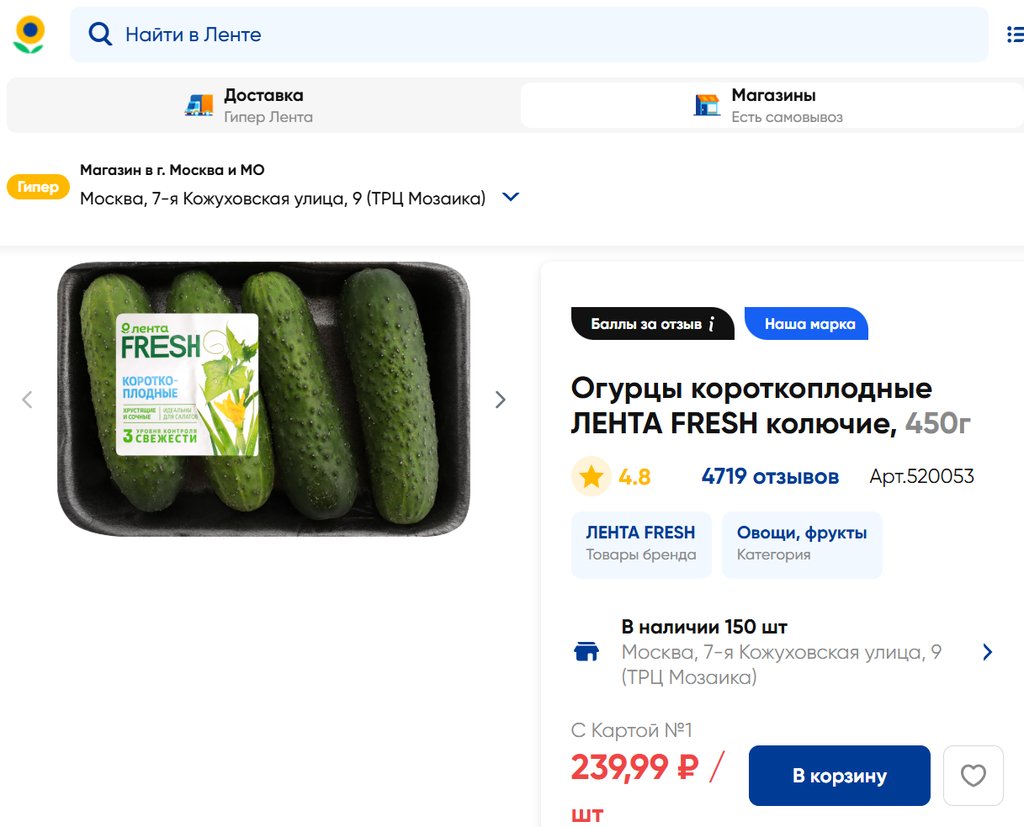Click the search magnifier icon
This screenshot has height=827, width=1024.
[100, 35]
